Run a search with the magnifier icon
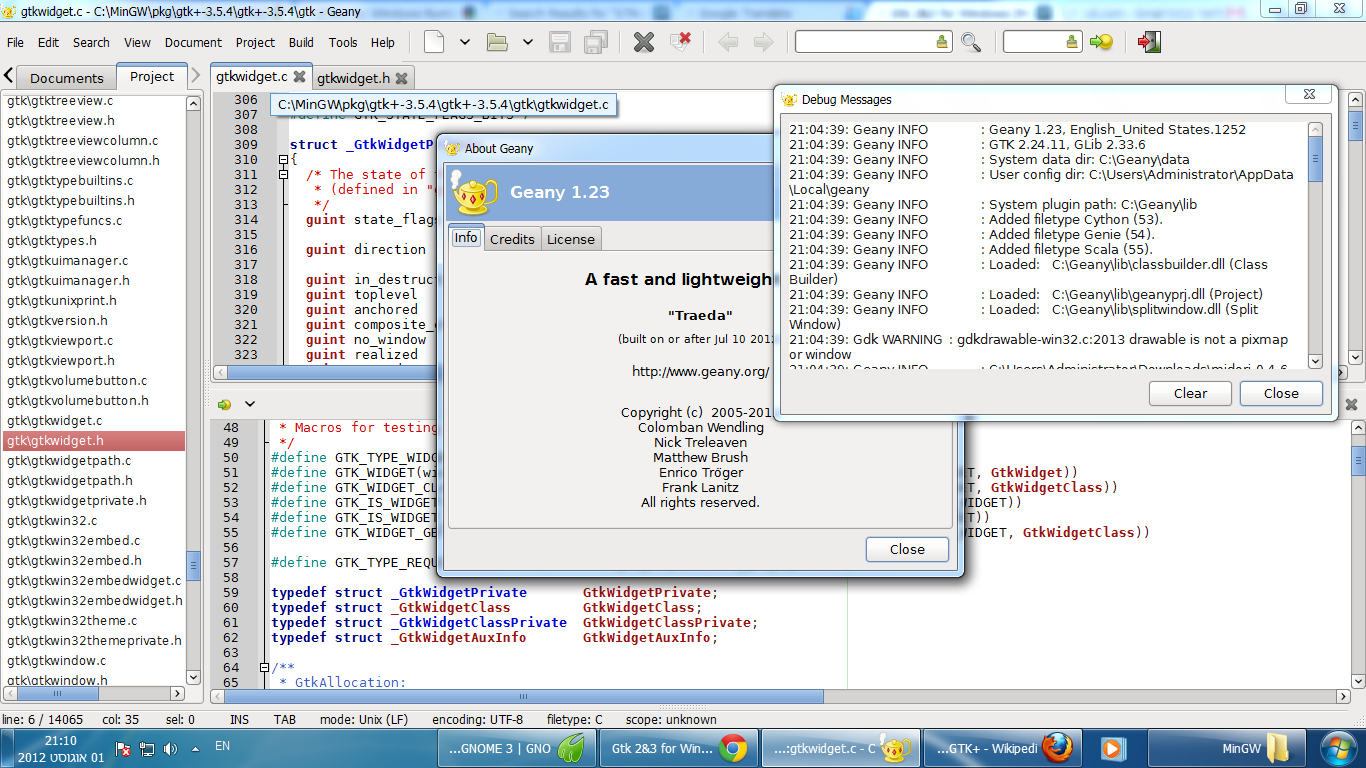Image resolution: width=1366 pixels, height=768 pixels. 968,42
